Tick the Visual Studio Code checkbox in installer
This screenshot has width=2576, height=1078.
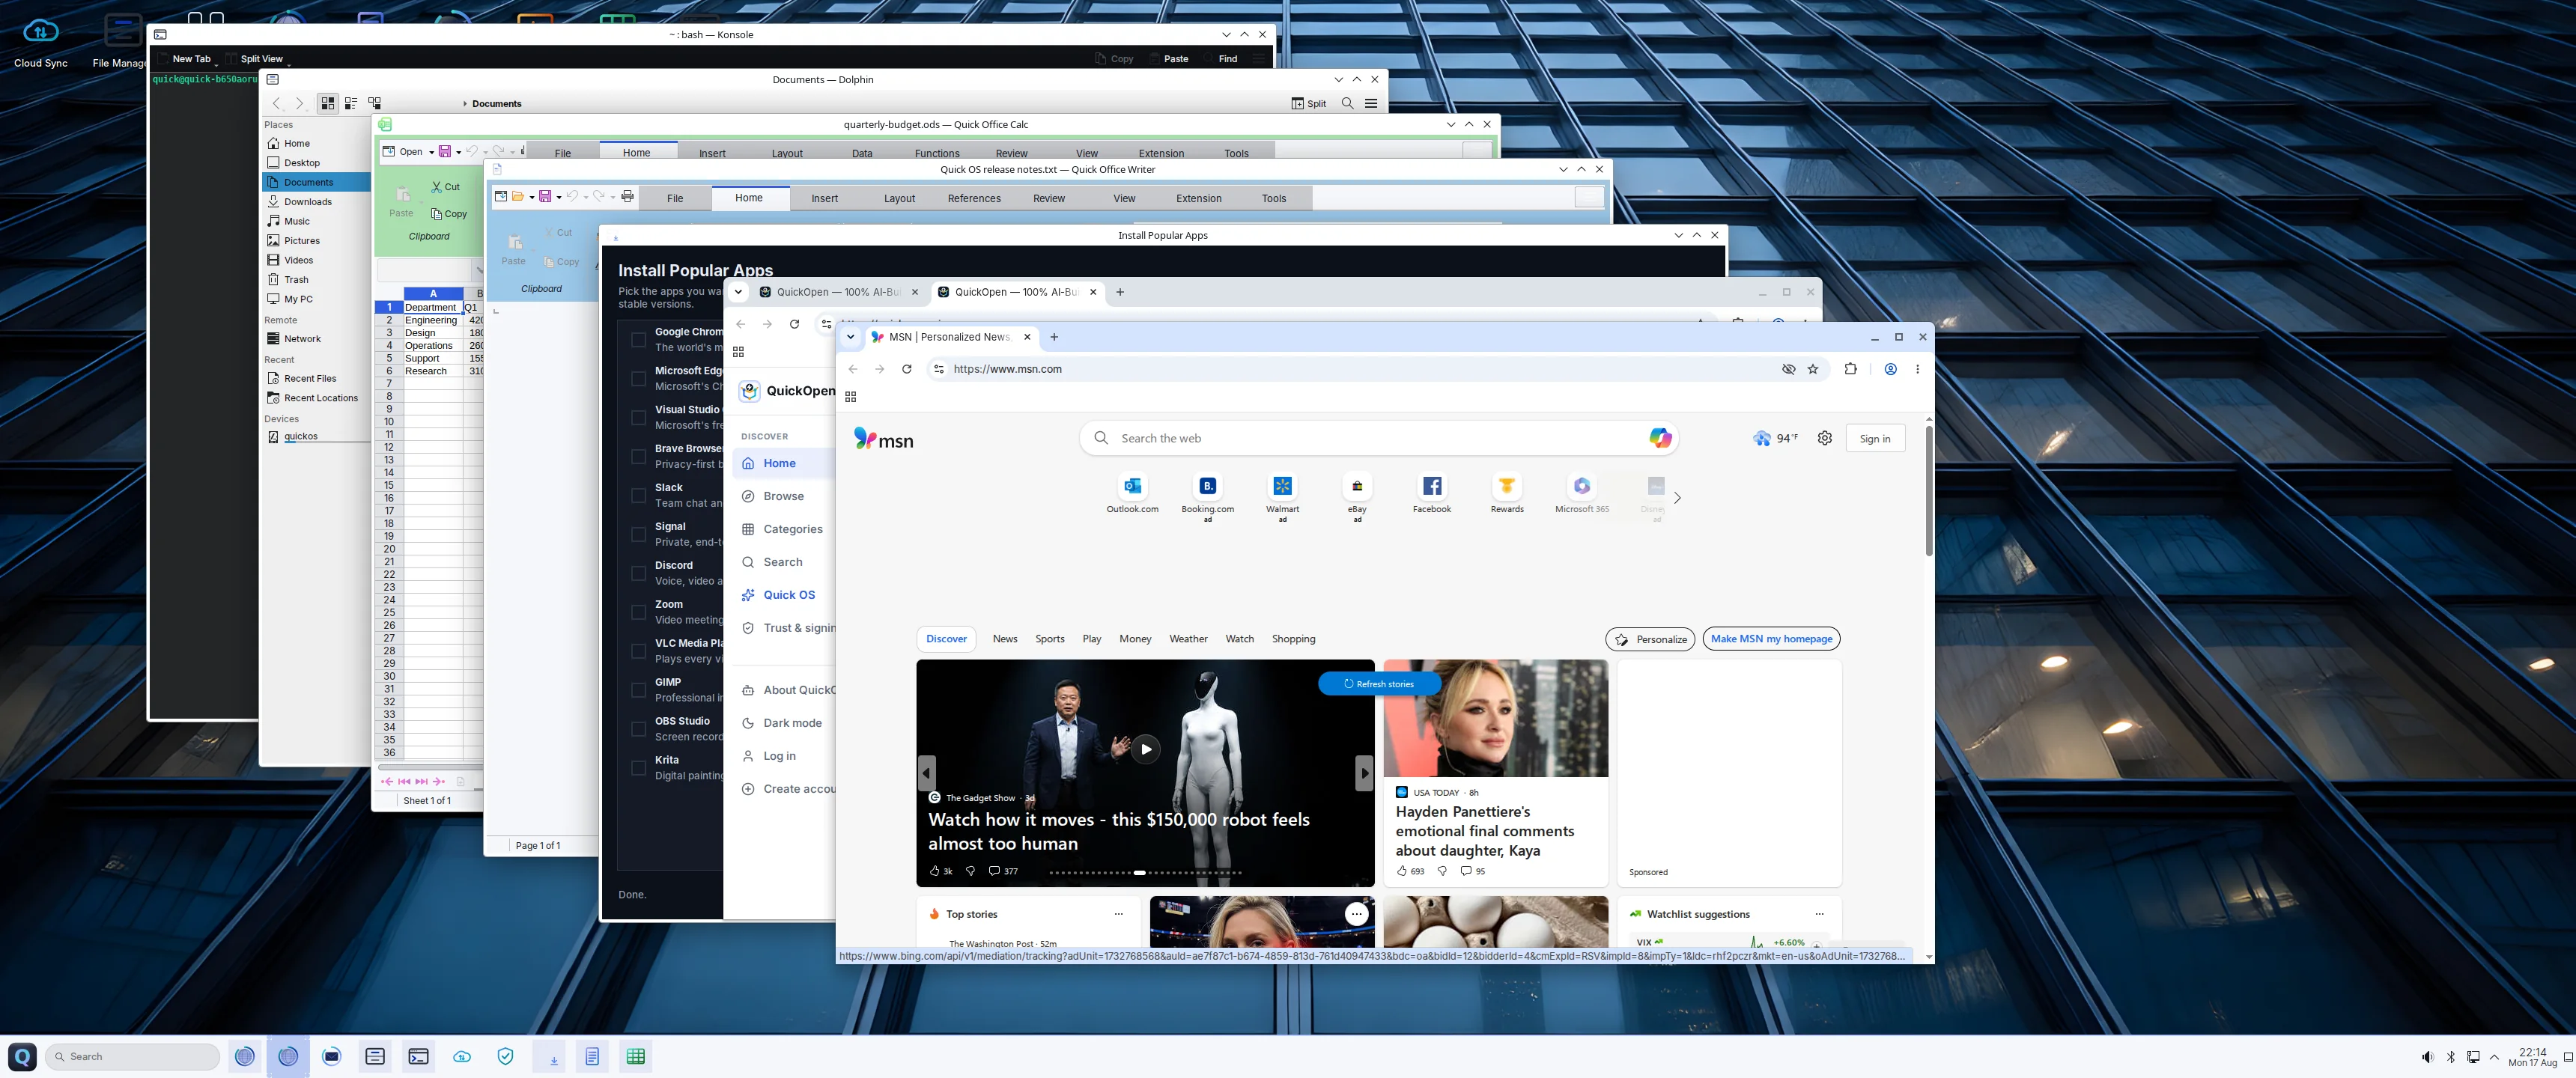(638, 418)
